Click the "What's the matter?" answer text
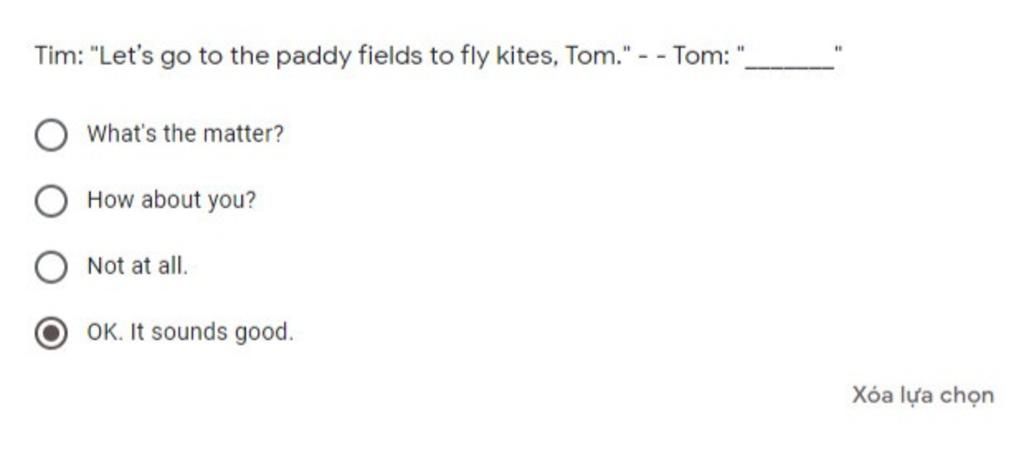The width and height of the screenshot is (1024, 459). pyautogui.click(x=185, y=134)
